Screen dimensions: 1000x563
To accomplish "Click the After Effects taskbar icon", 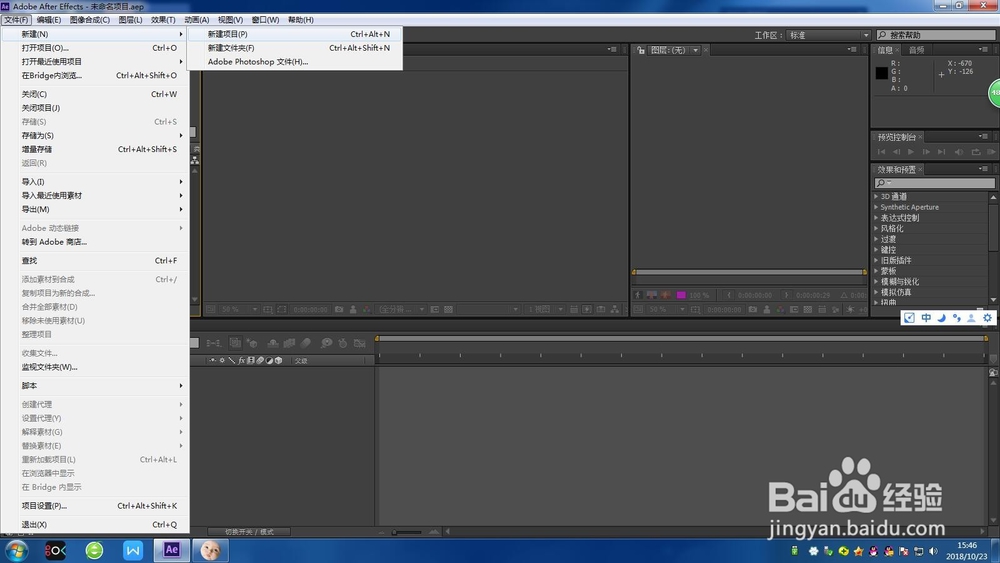I will coord(172,550).
